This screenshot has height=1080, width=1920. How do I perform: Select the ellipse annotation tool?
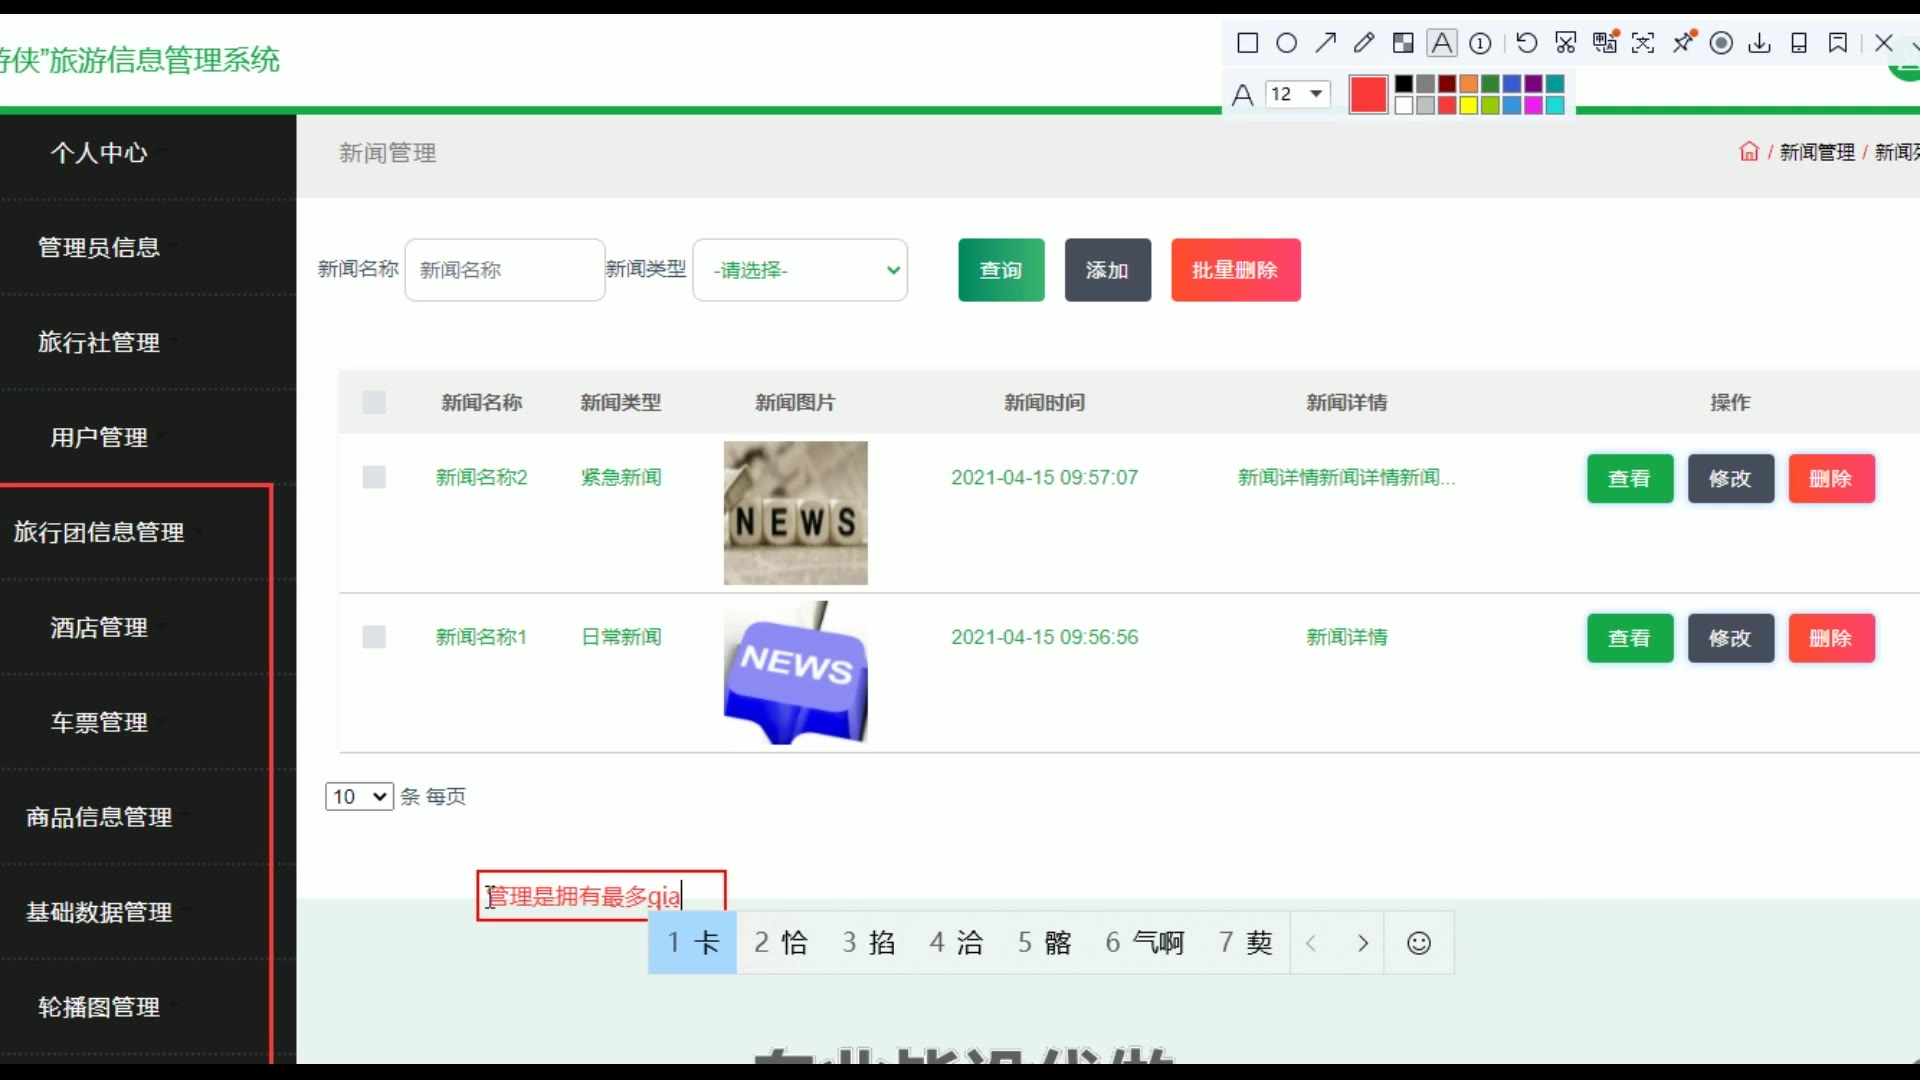point(1287,43)
